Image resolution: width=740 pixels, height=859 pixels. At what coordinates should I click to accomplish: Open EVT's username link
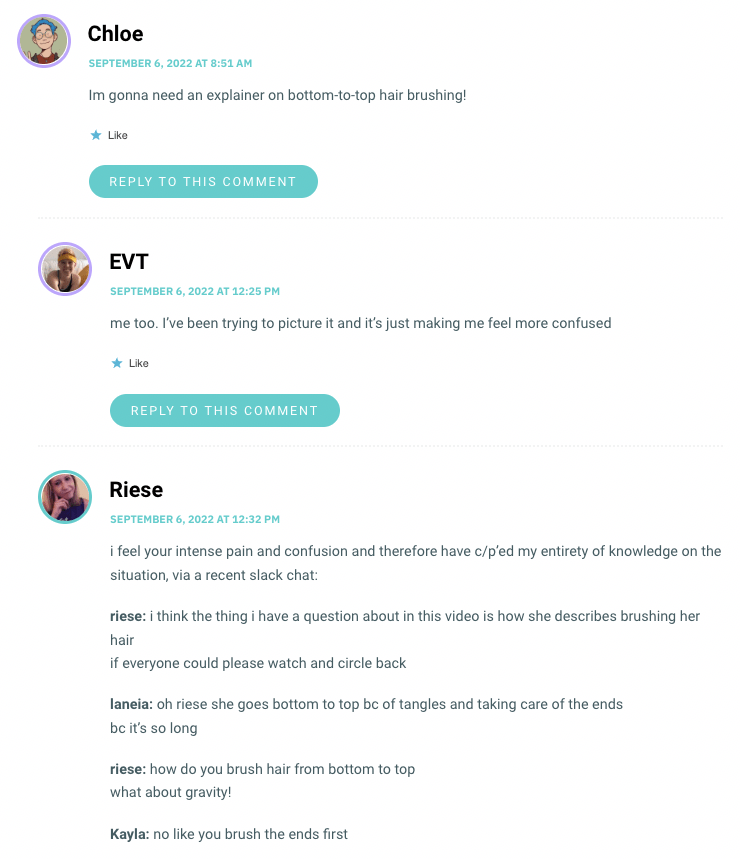click(129, 262)
